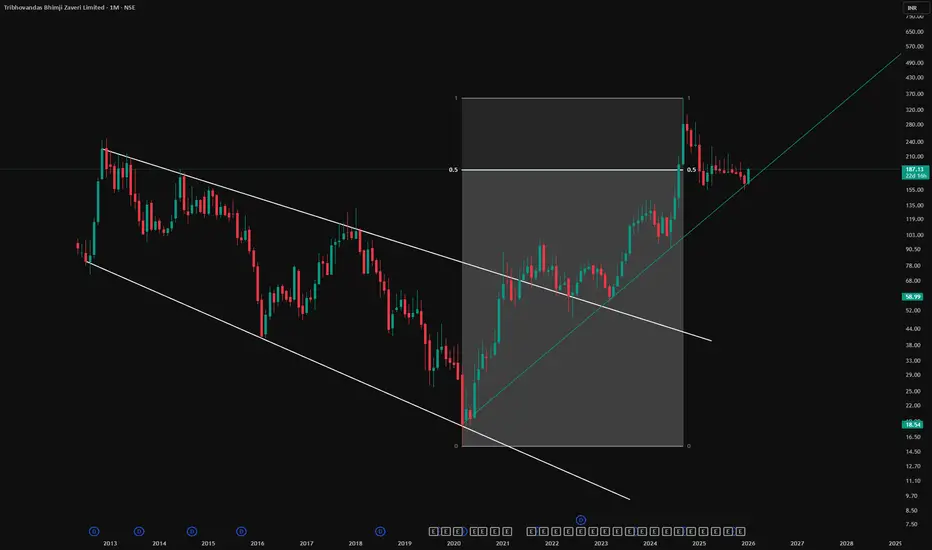The image size is (932, 550).
Task: Select the green 58.99 price axis label
Action: (x=912, y=296)
